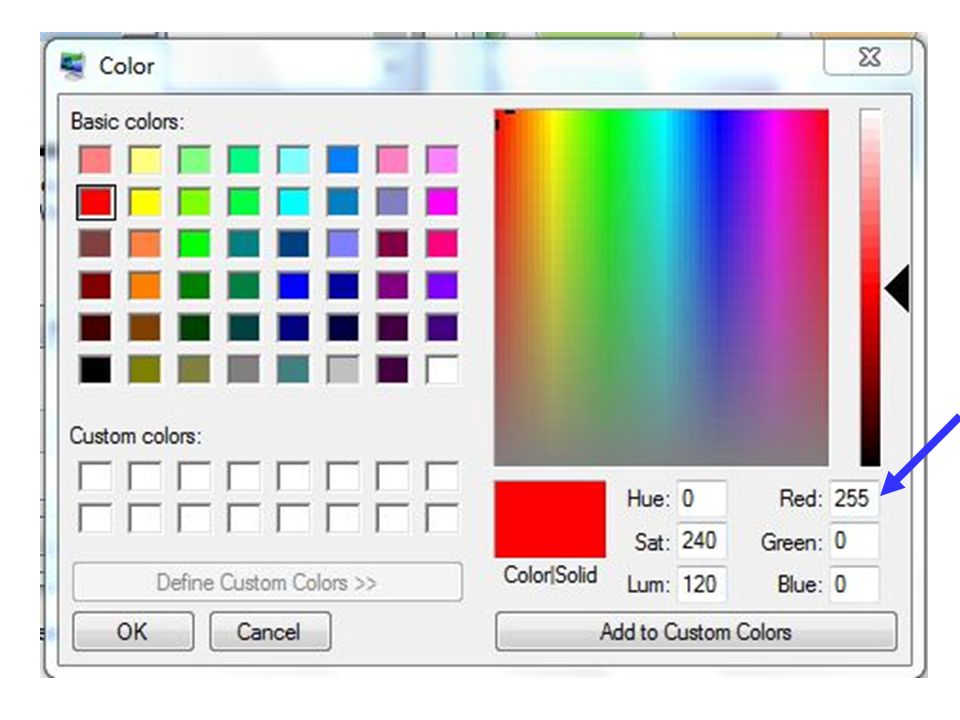
Task: Select the hot pink swatch ending third row
Action: 442,244
